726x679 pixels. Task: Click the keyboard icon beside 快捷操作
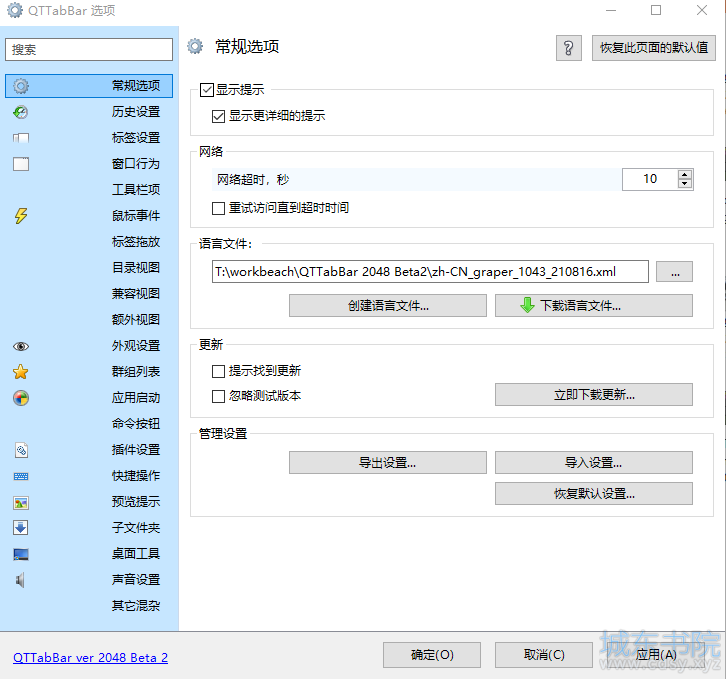(21, 476)
